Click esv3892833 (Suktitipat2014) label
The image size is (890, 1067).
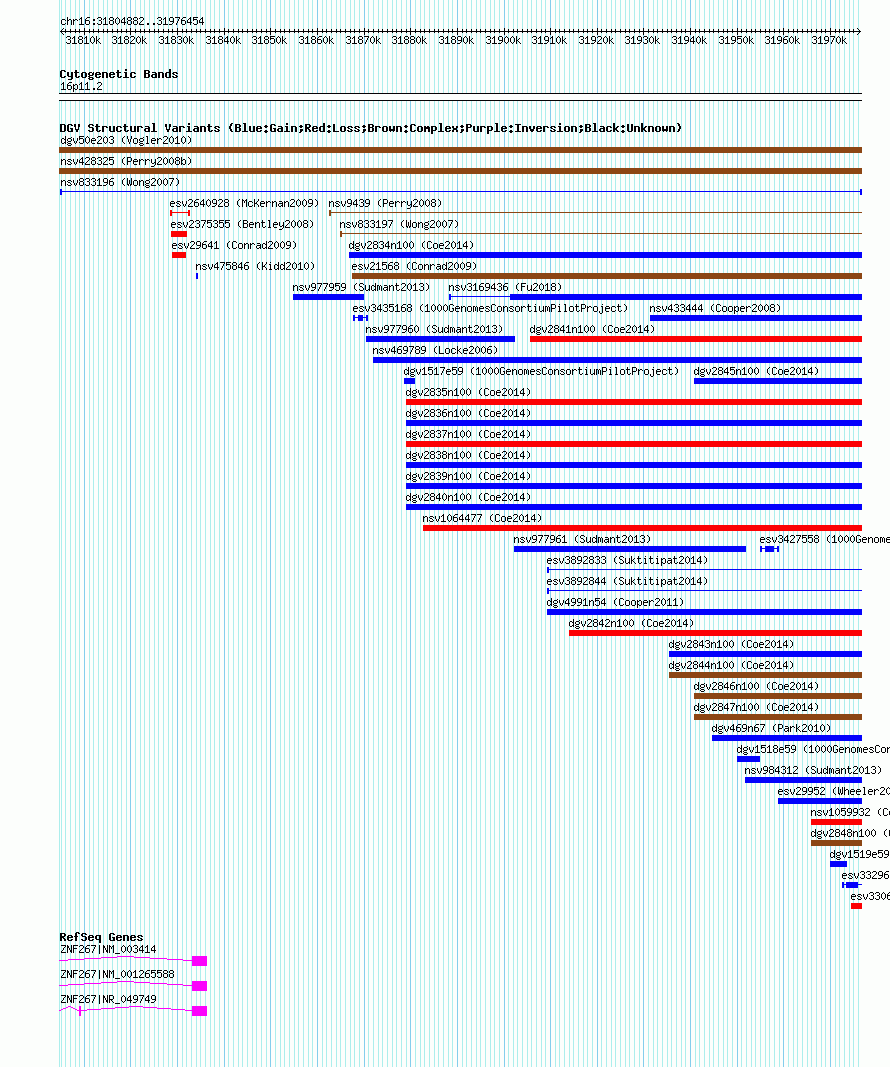627,561
